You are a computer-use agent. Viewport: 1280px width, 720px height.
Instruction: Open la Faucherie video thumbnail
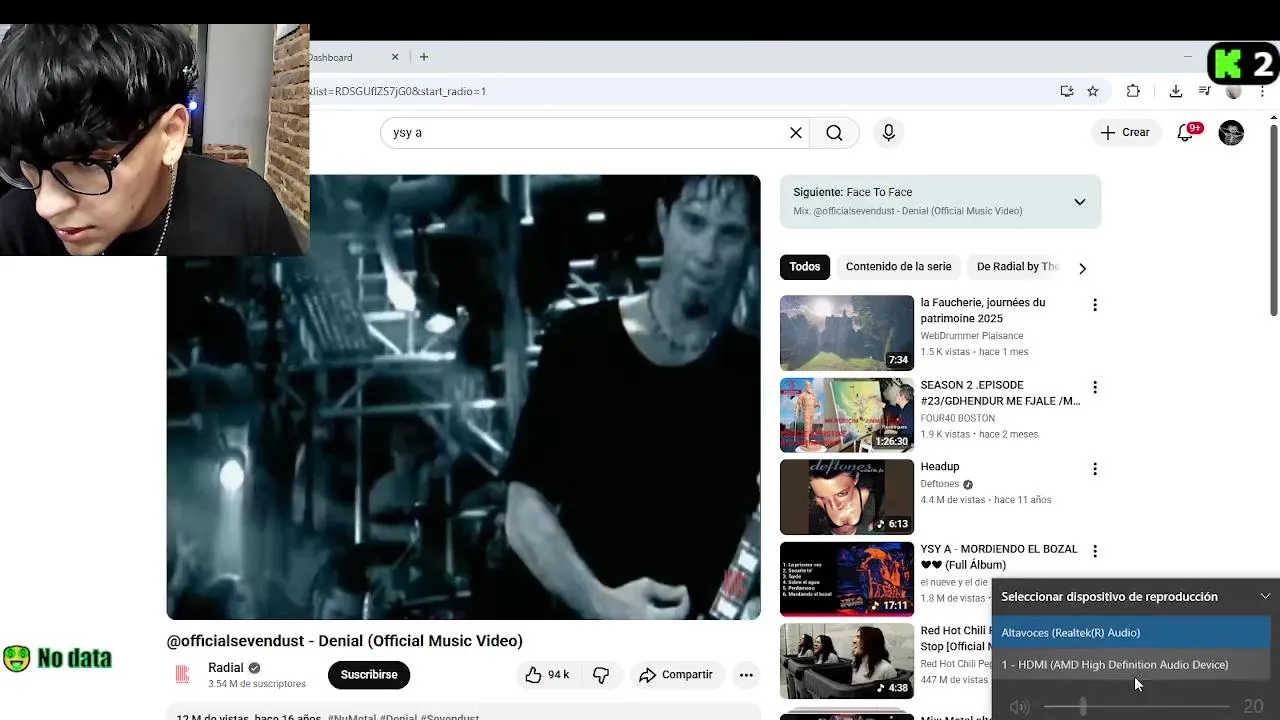click(846, 333)
